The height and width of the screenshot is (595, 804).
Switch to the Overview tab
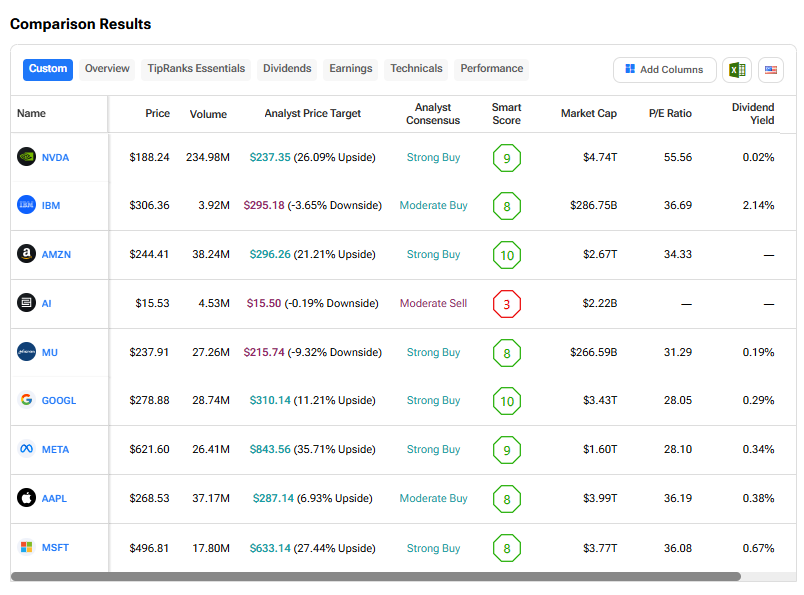click(x=107, y=69)
